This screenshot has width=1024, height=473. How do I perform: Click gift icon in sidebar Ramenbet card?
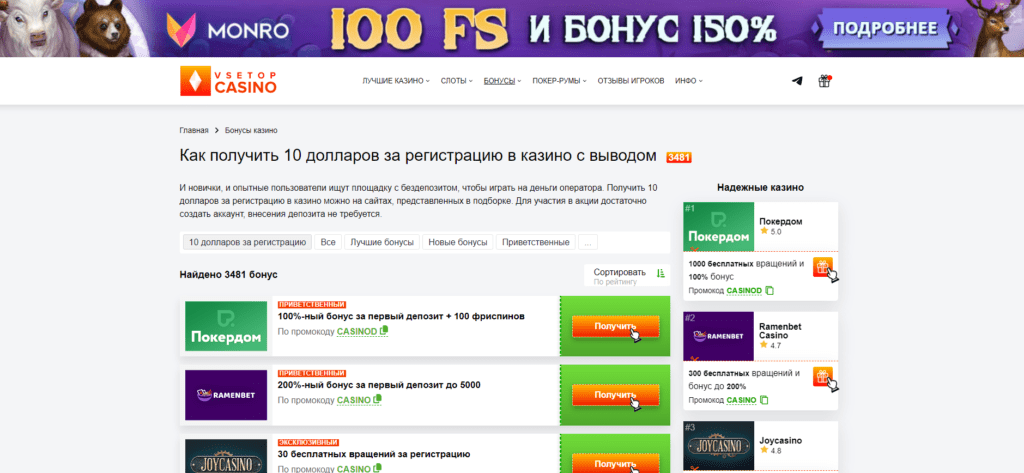pos(823,377)
